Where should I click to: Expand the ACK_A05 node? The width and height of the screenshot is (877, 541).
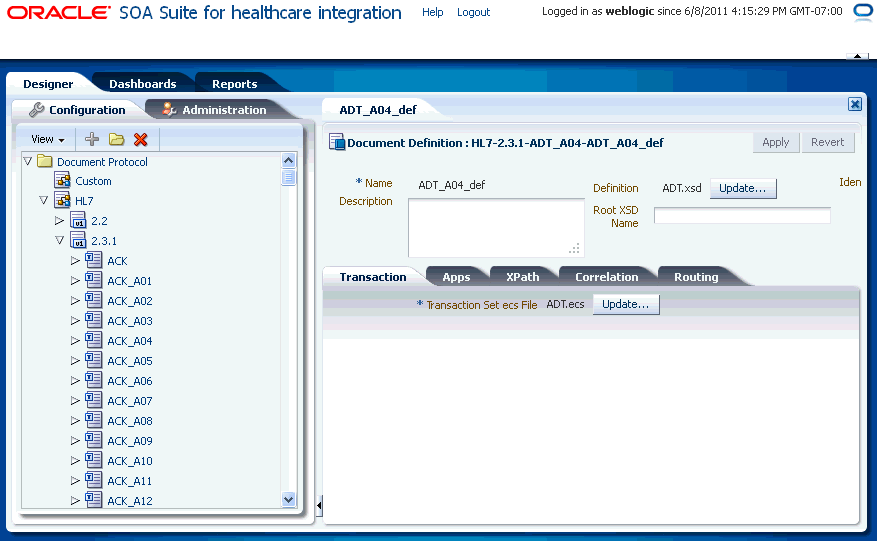(x=75, y=361)
